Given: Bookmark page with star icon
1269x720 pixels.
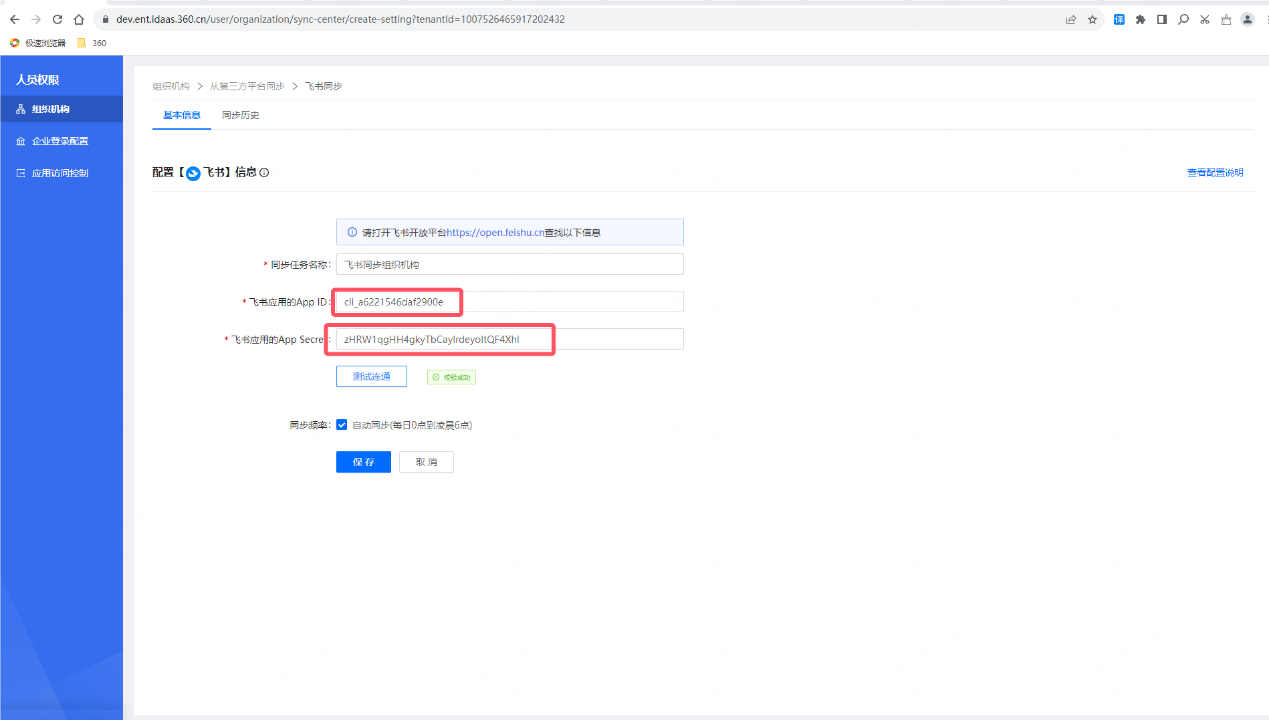Looking at the screenshot, I should (1092, 19).
